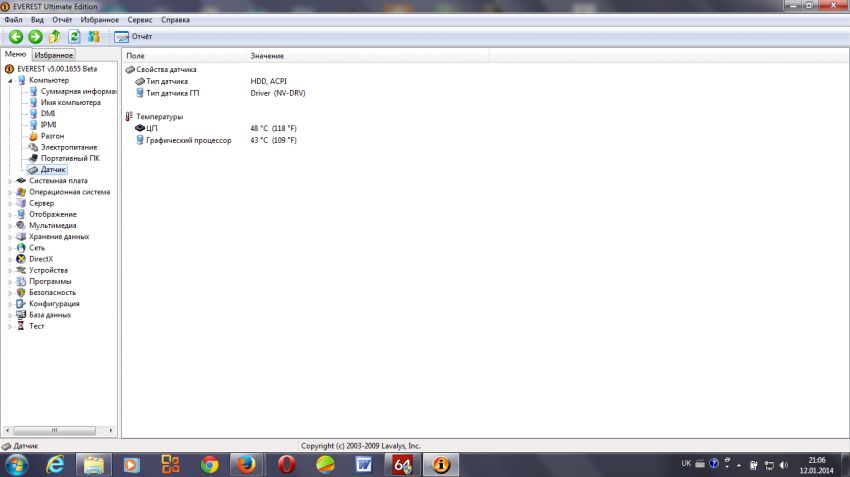The image size is (850, 477).
Task: Expand the Сеть node
Action: pos(10,248)
